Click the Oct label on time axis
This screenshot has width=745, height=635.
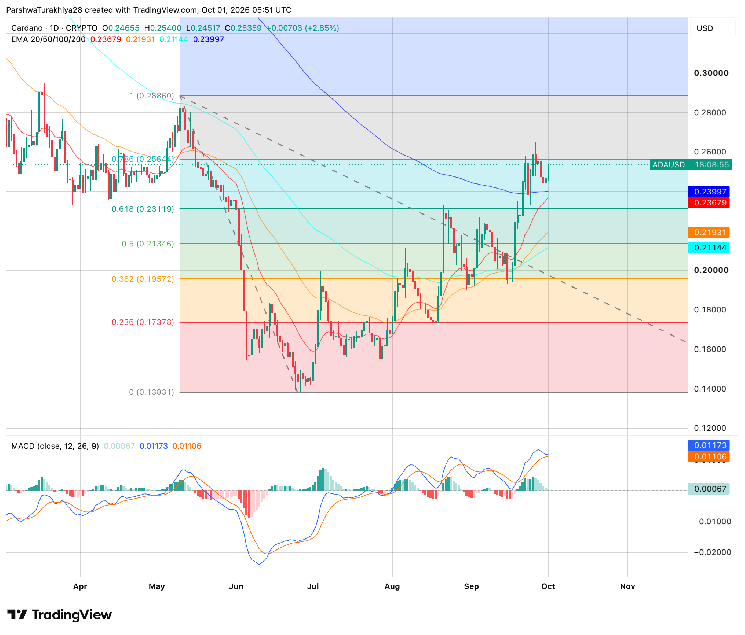click(x=548, y=587)
